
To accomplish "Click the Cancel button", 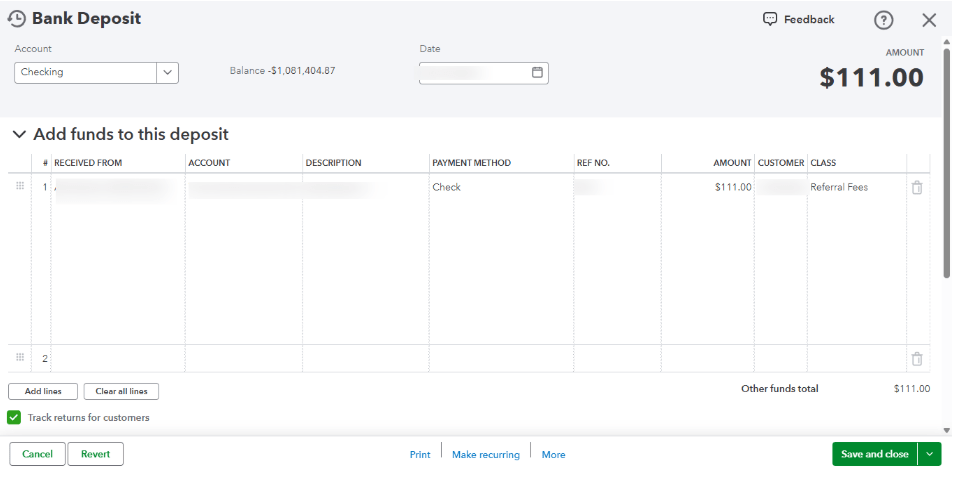I will [37, 454].
